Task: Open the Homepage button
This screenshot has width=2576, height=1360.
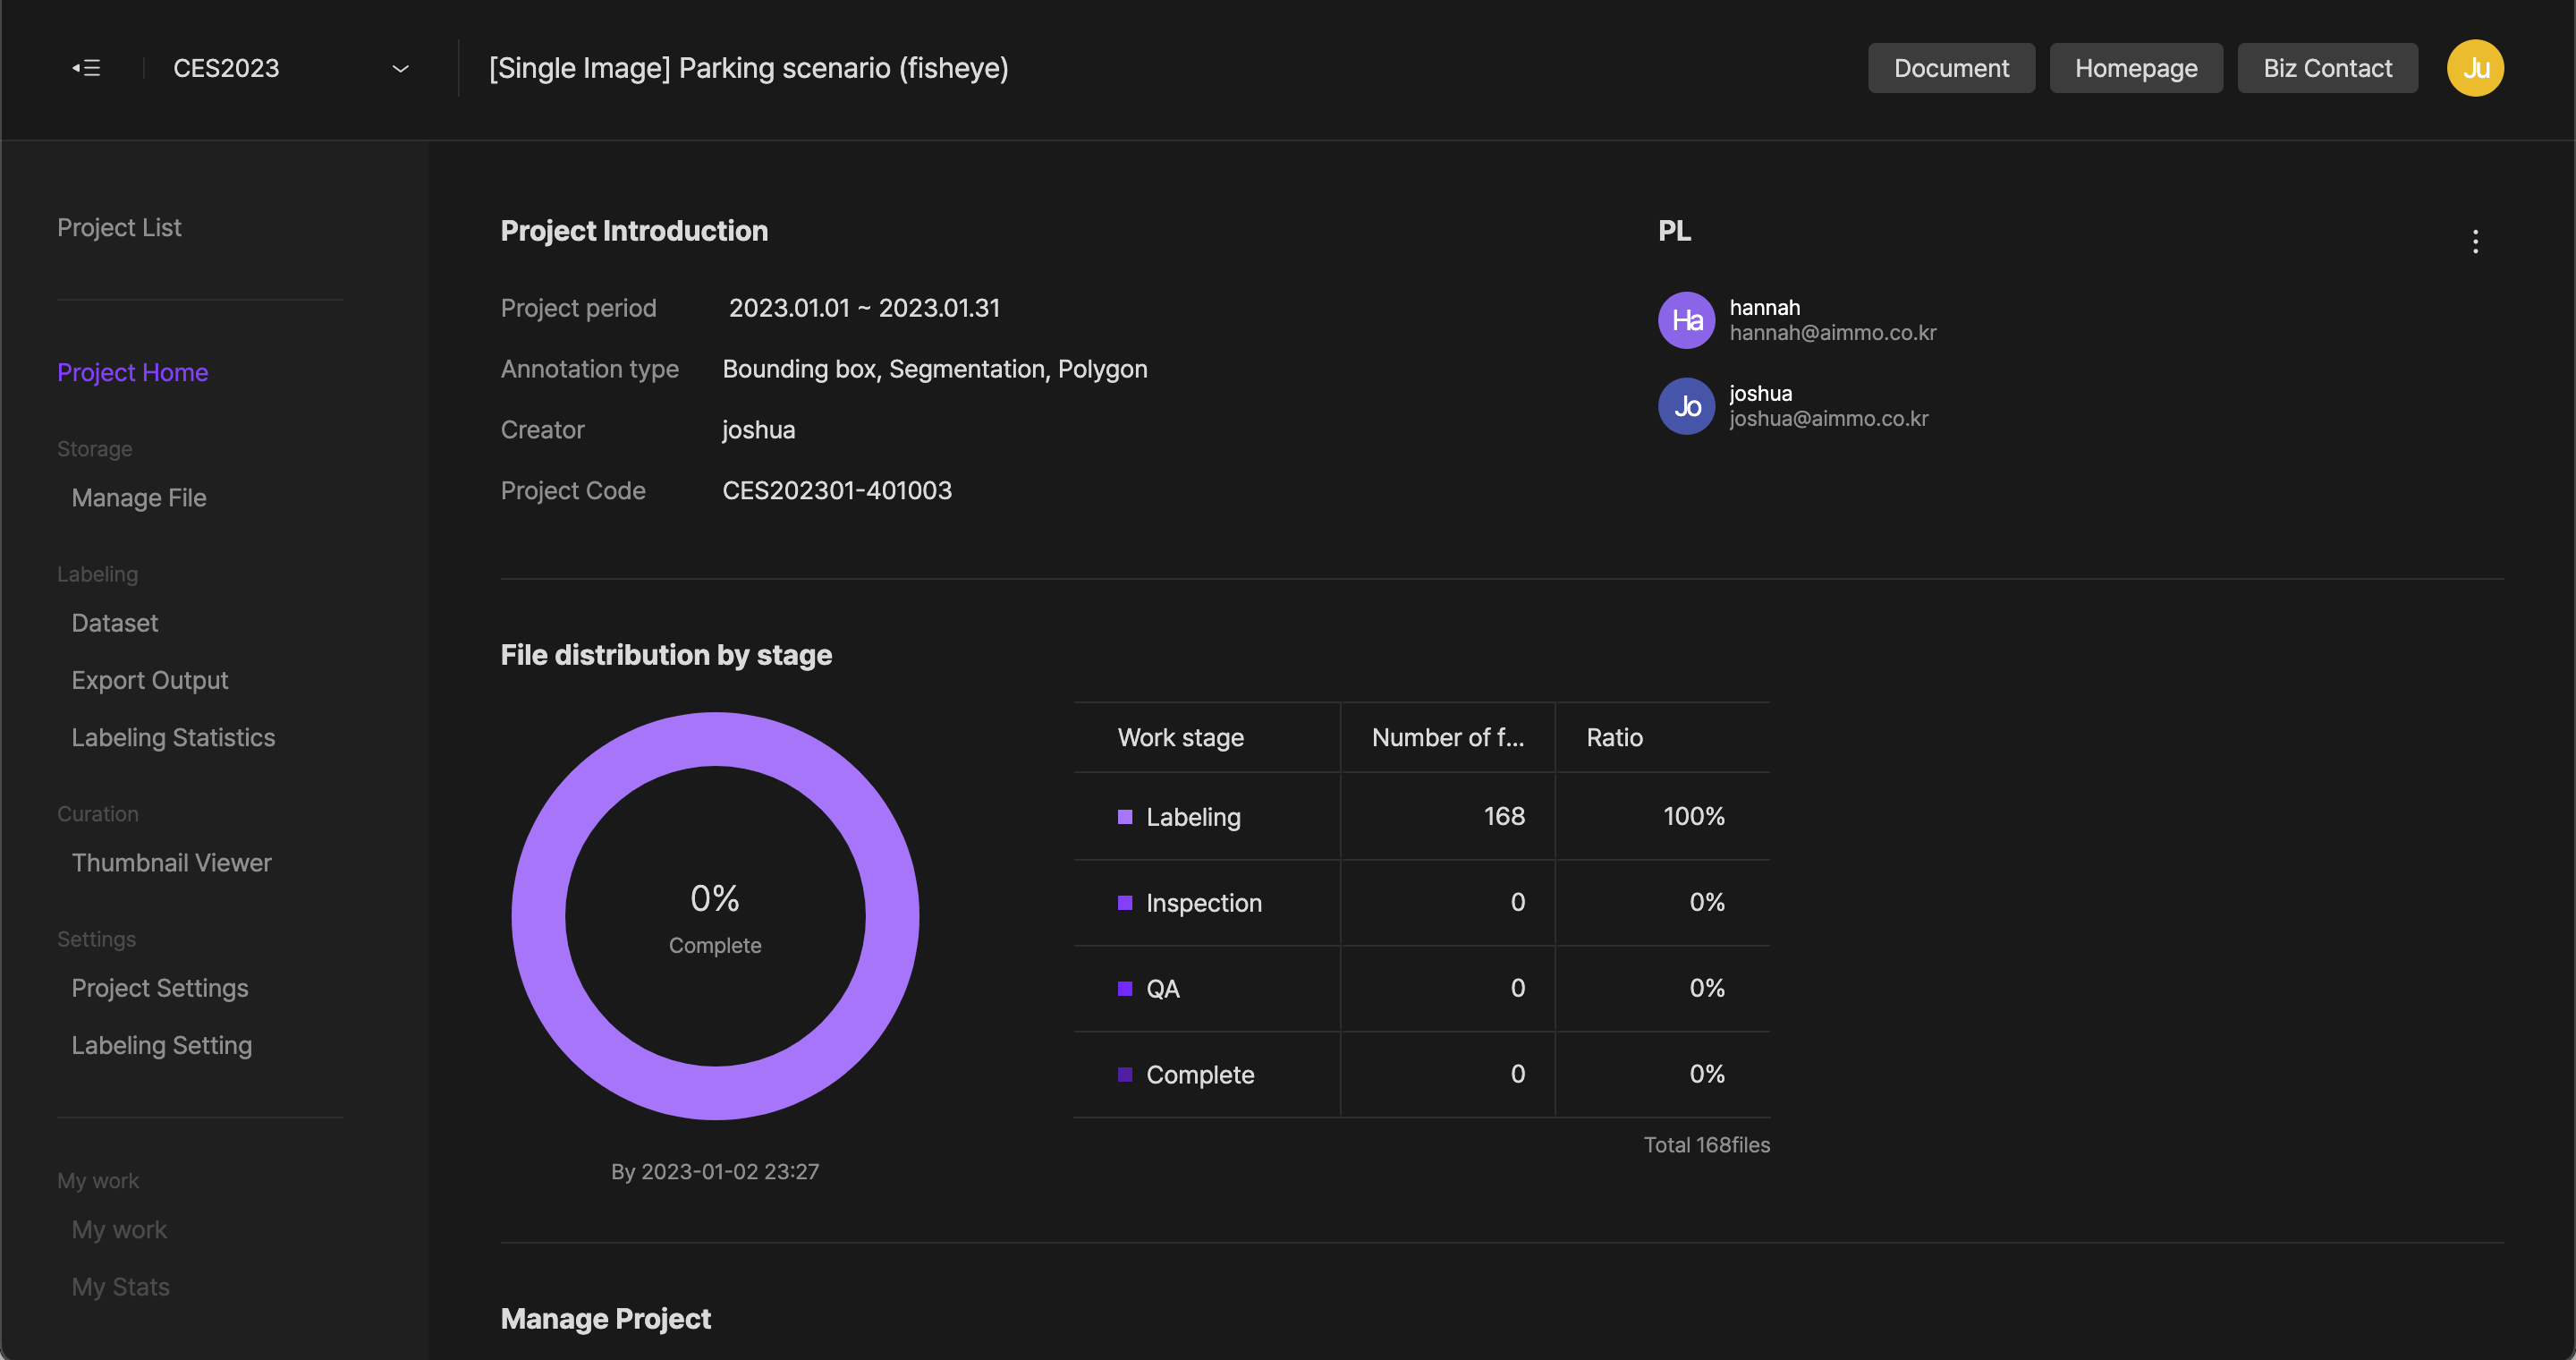Action: coord(2135,68)
